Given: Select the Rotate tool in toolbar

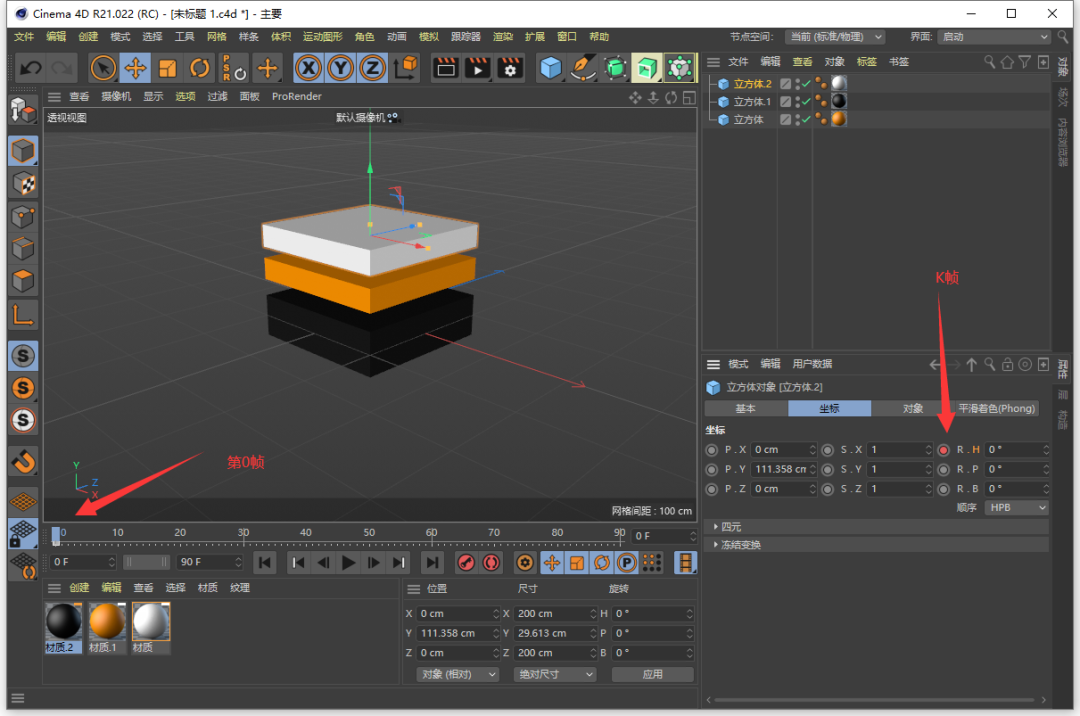Looking at the screenshot, I should (x=200, y=68).
